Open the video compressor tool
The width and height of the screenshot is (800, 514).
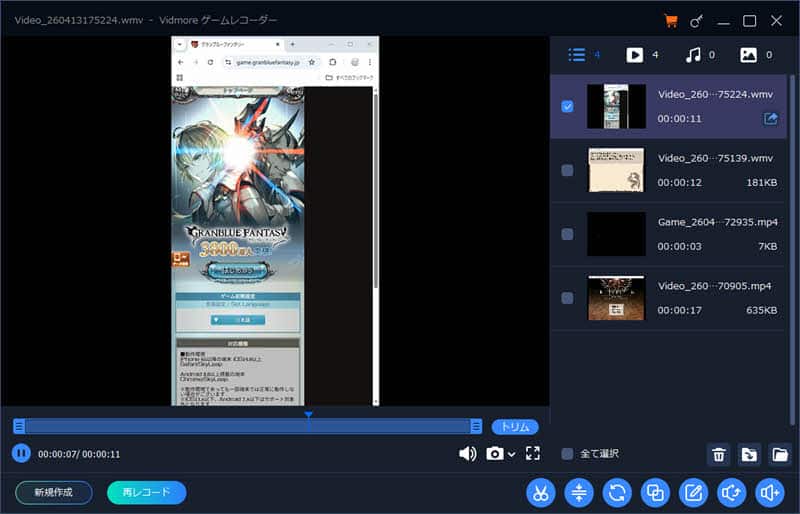[x=579, y=493]
